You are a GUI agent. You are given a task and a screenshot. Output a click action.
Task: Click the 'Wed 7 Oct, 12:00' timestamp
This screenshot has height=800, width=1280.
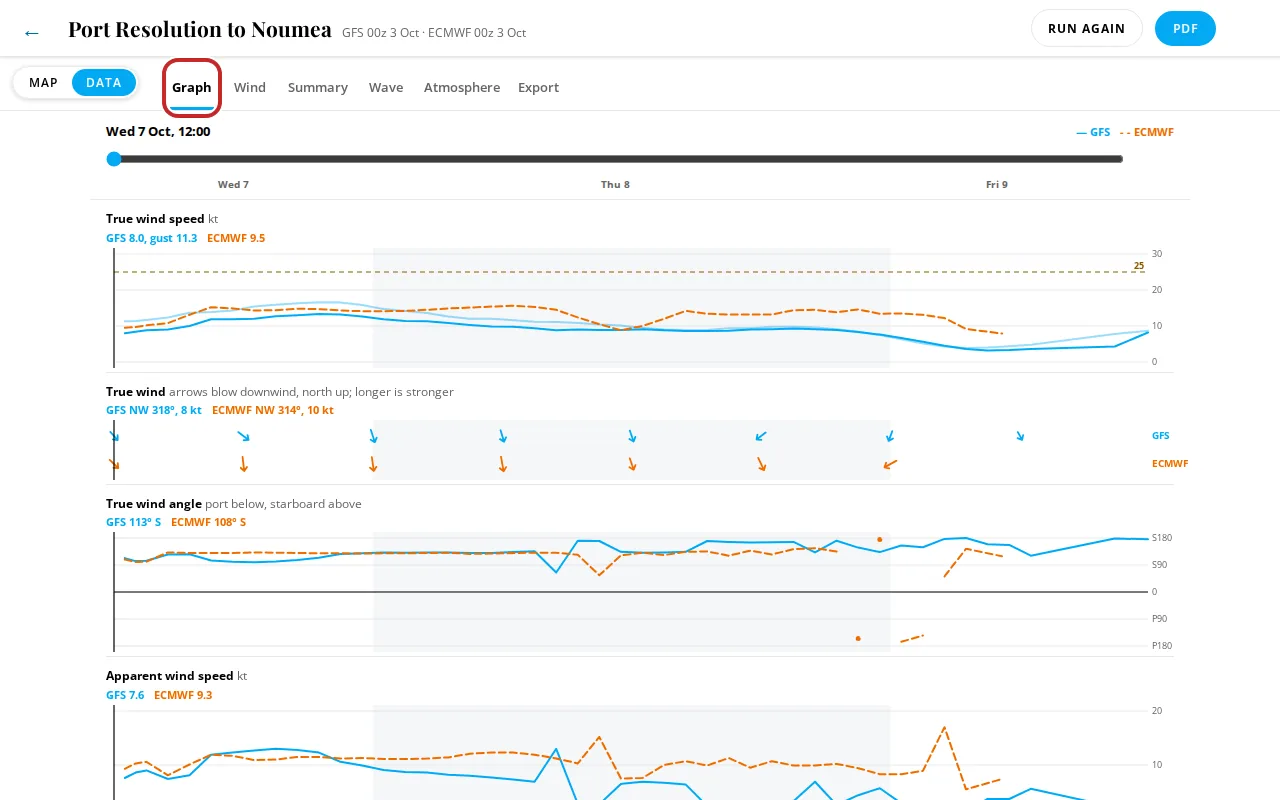point(158,131)
